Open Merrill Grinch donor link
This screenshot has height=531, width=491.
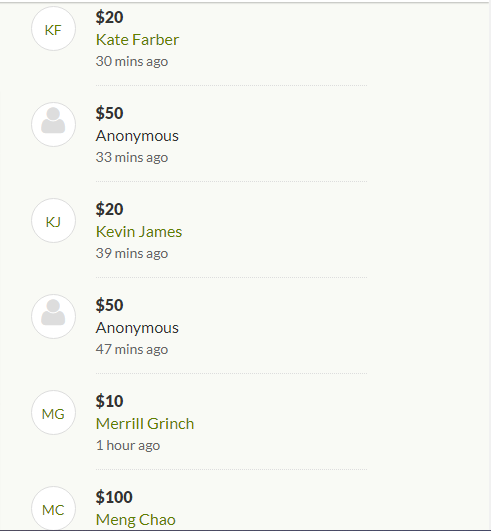tap(145, 424)
